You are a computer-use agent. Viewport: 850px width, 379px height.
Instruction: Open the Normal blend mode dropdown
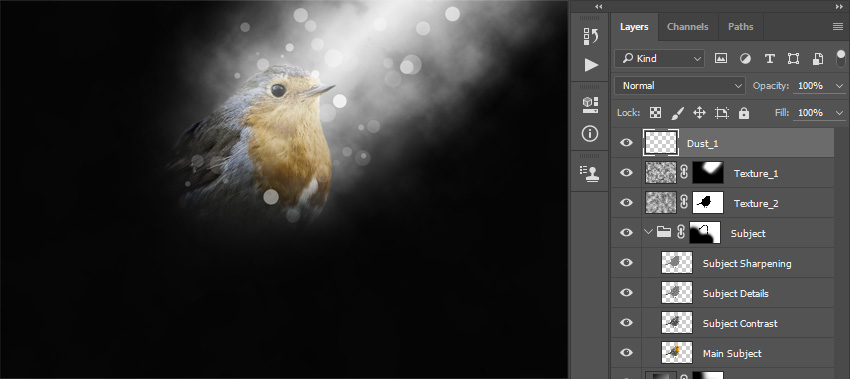[x=680, y=86]
